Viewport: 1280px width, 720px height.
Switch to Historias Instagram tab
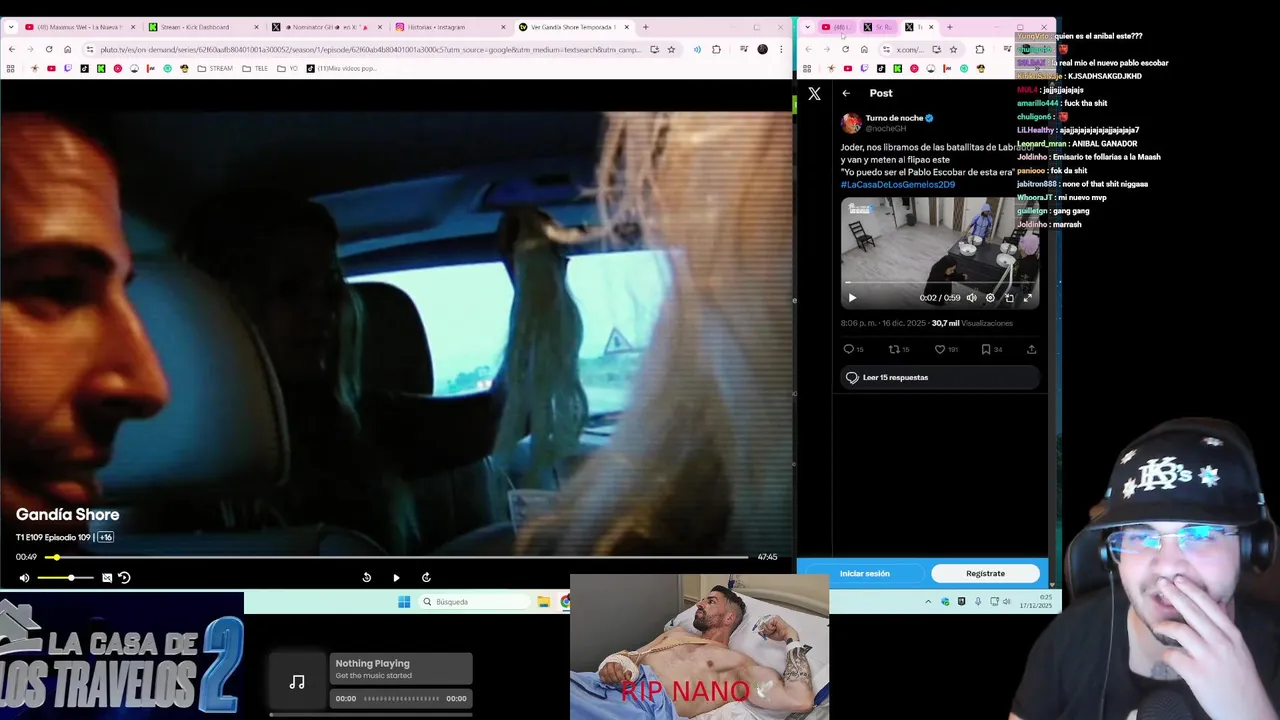tap(448, 27)
